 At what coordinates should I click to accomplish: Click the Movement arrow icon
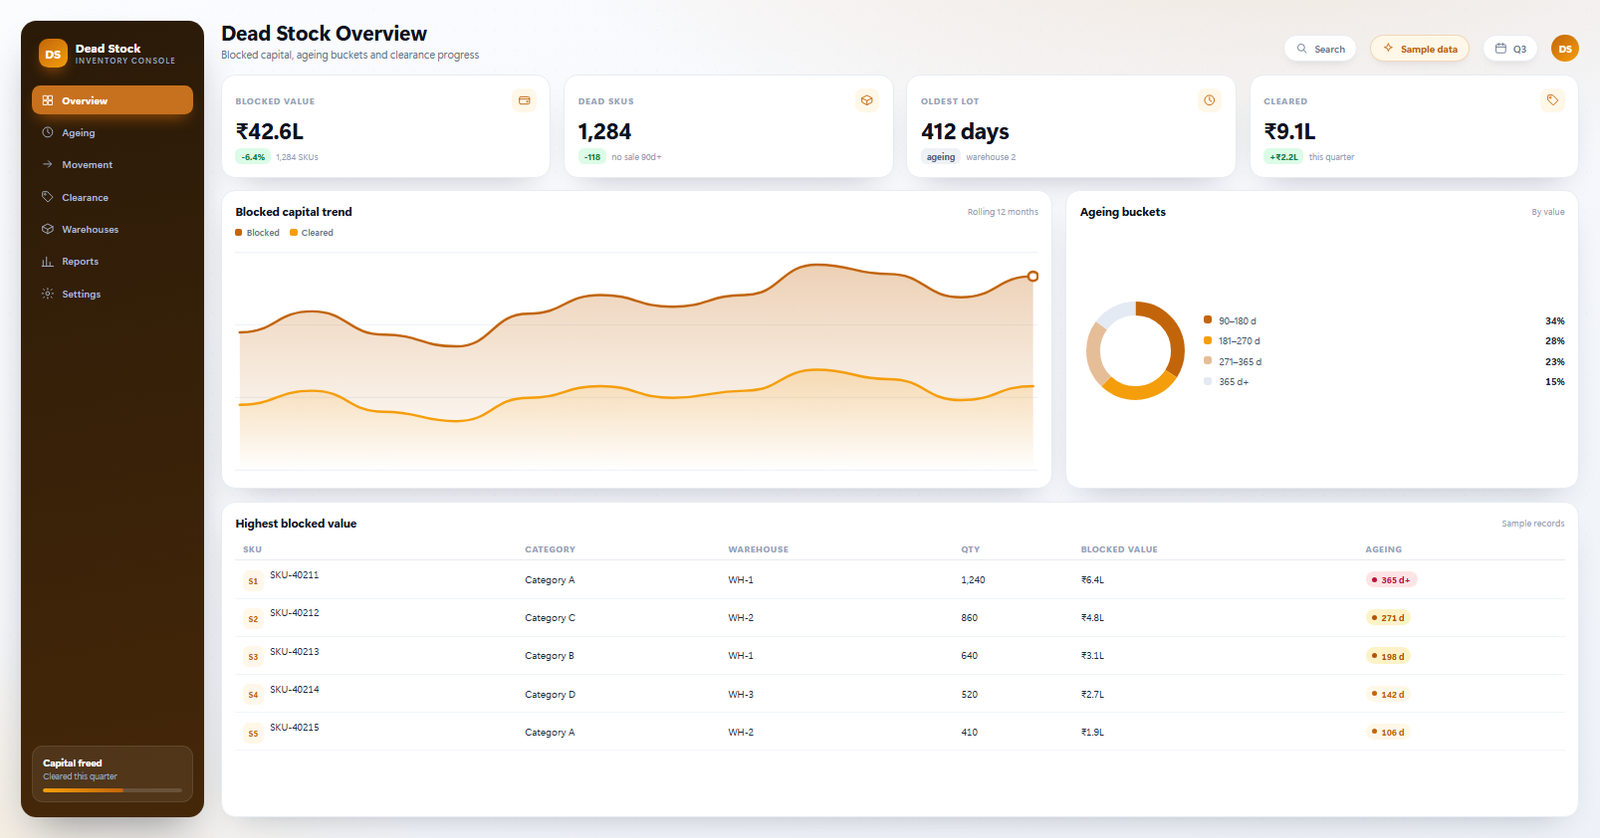[x=47, y=164]
